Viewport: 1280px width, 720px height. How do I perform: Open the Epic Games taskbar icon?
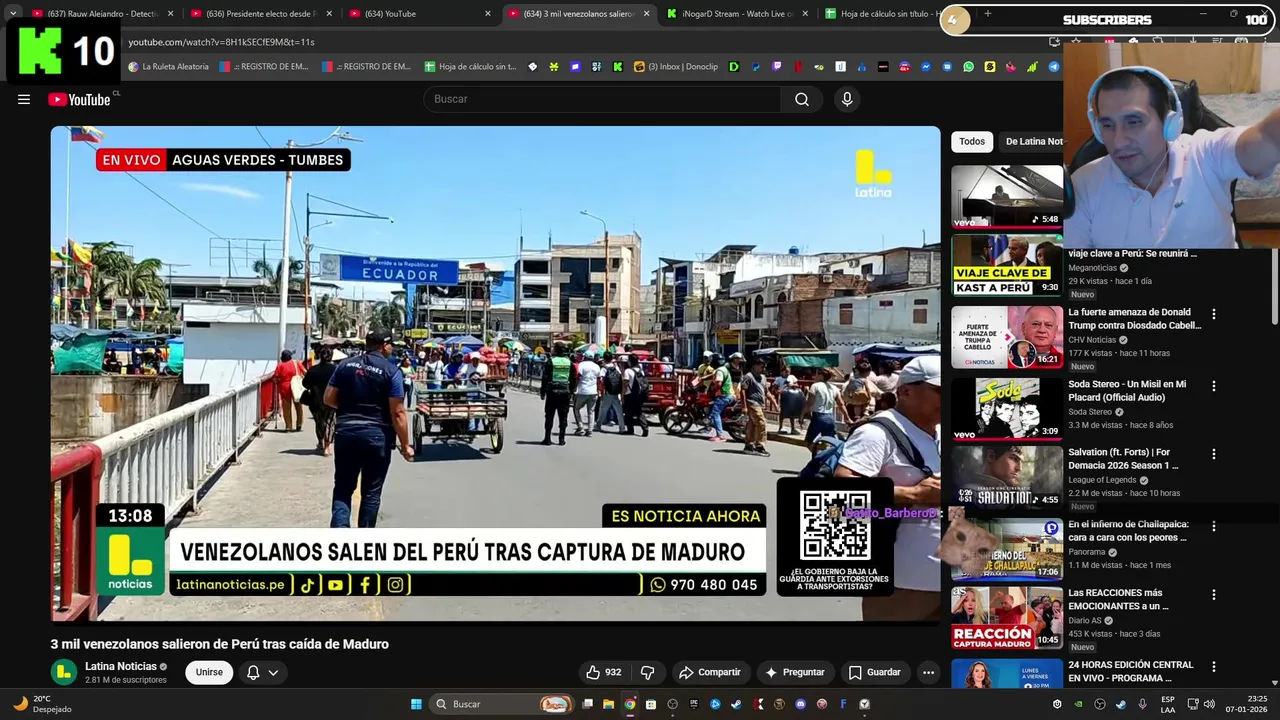[694, 704]
